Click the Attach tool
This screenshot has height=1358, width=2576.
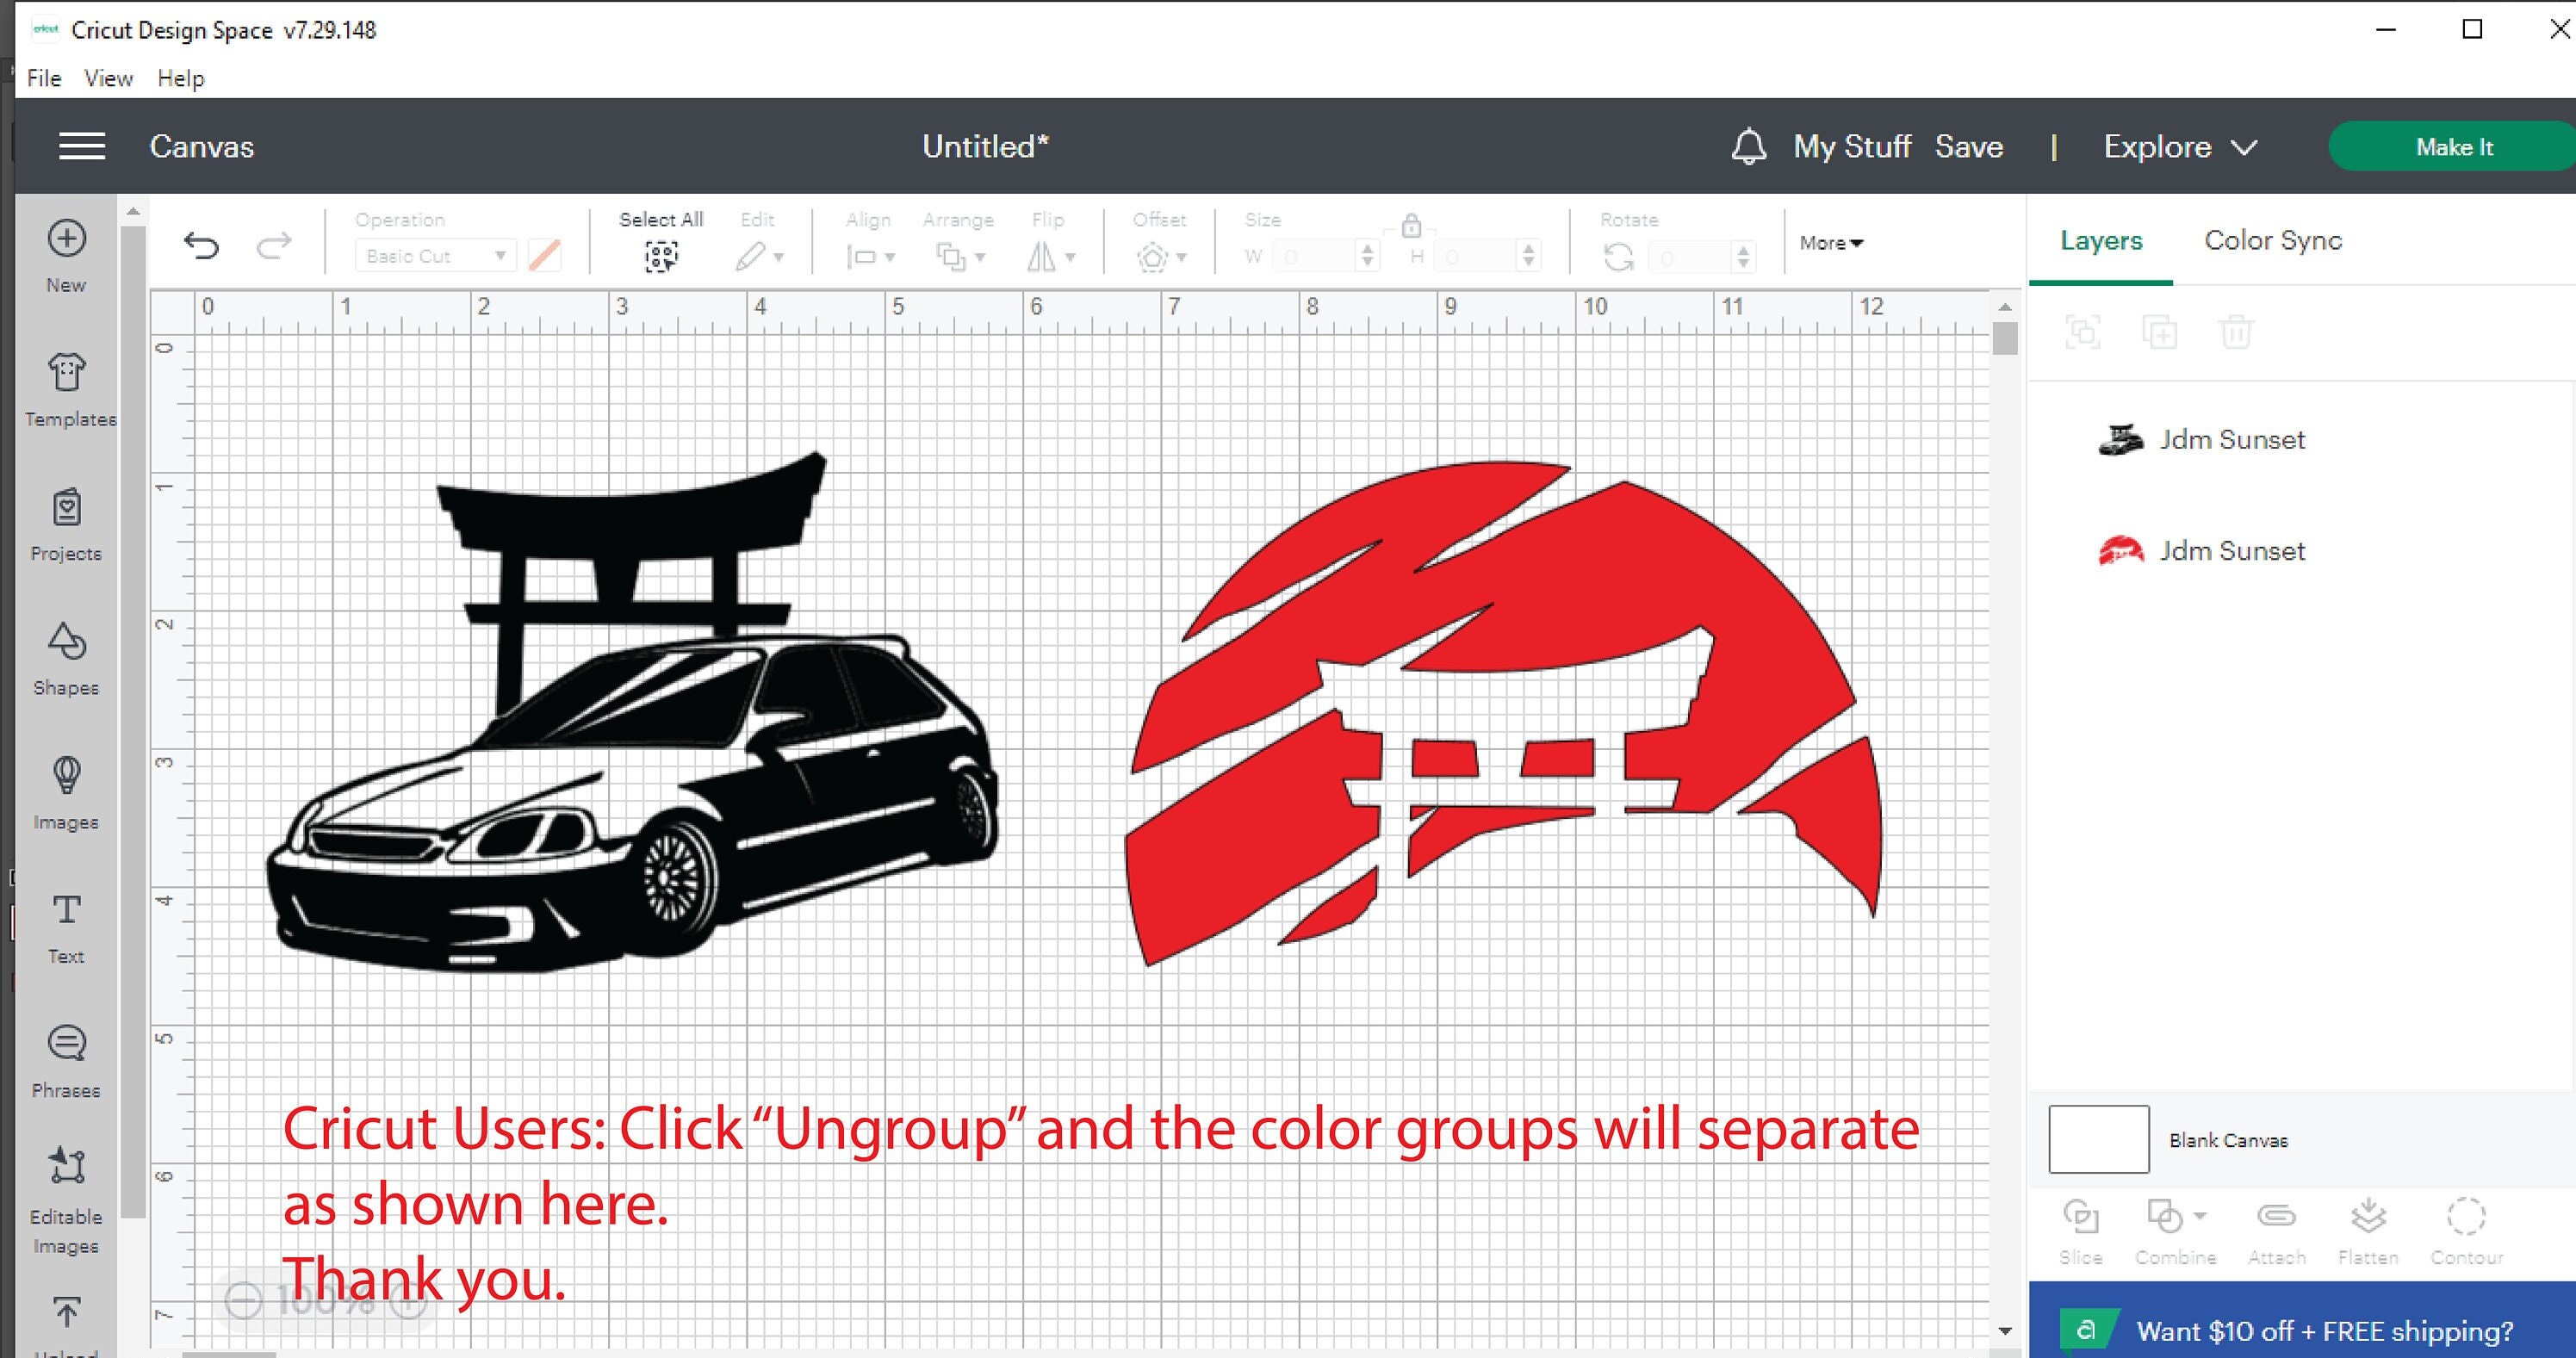(x=2276, y=1232)
